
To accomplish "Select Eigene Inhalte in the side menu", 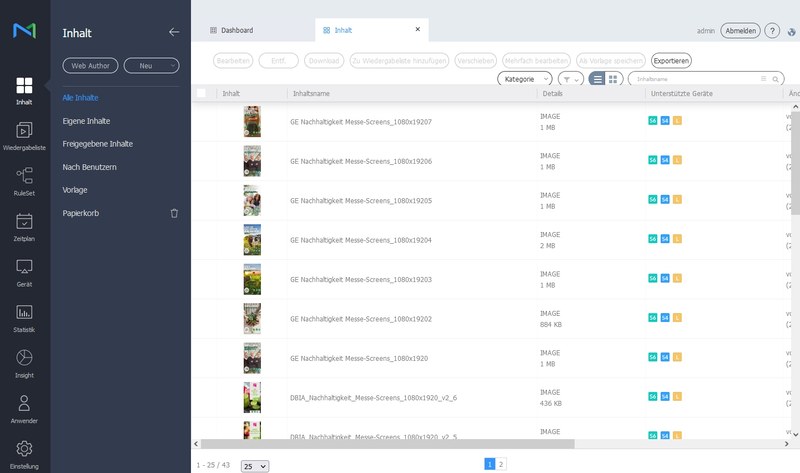I will [86, 121].
